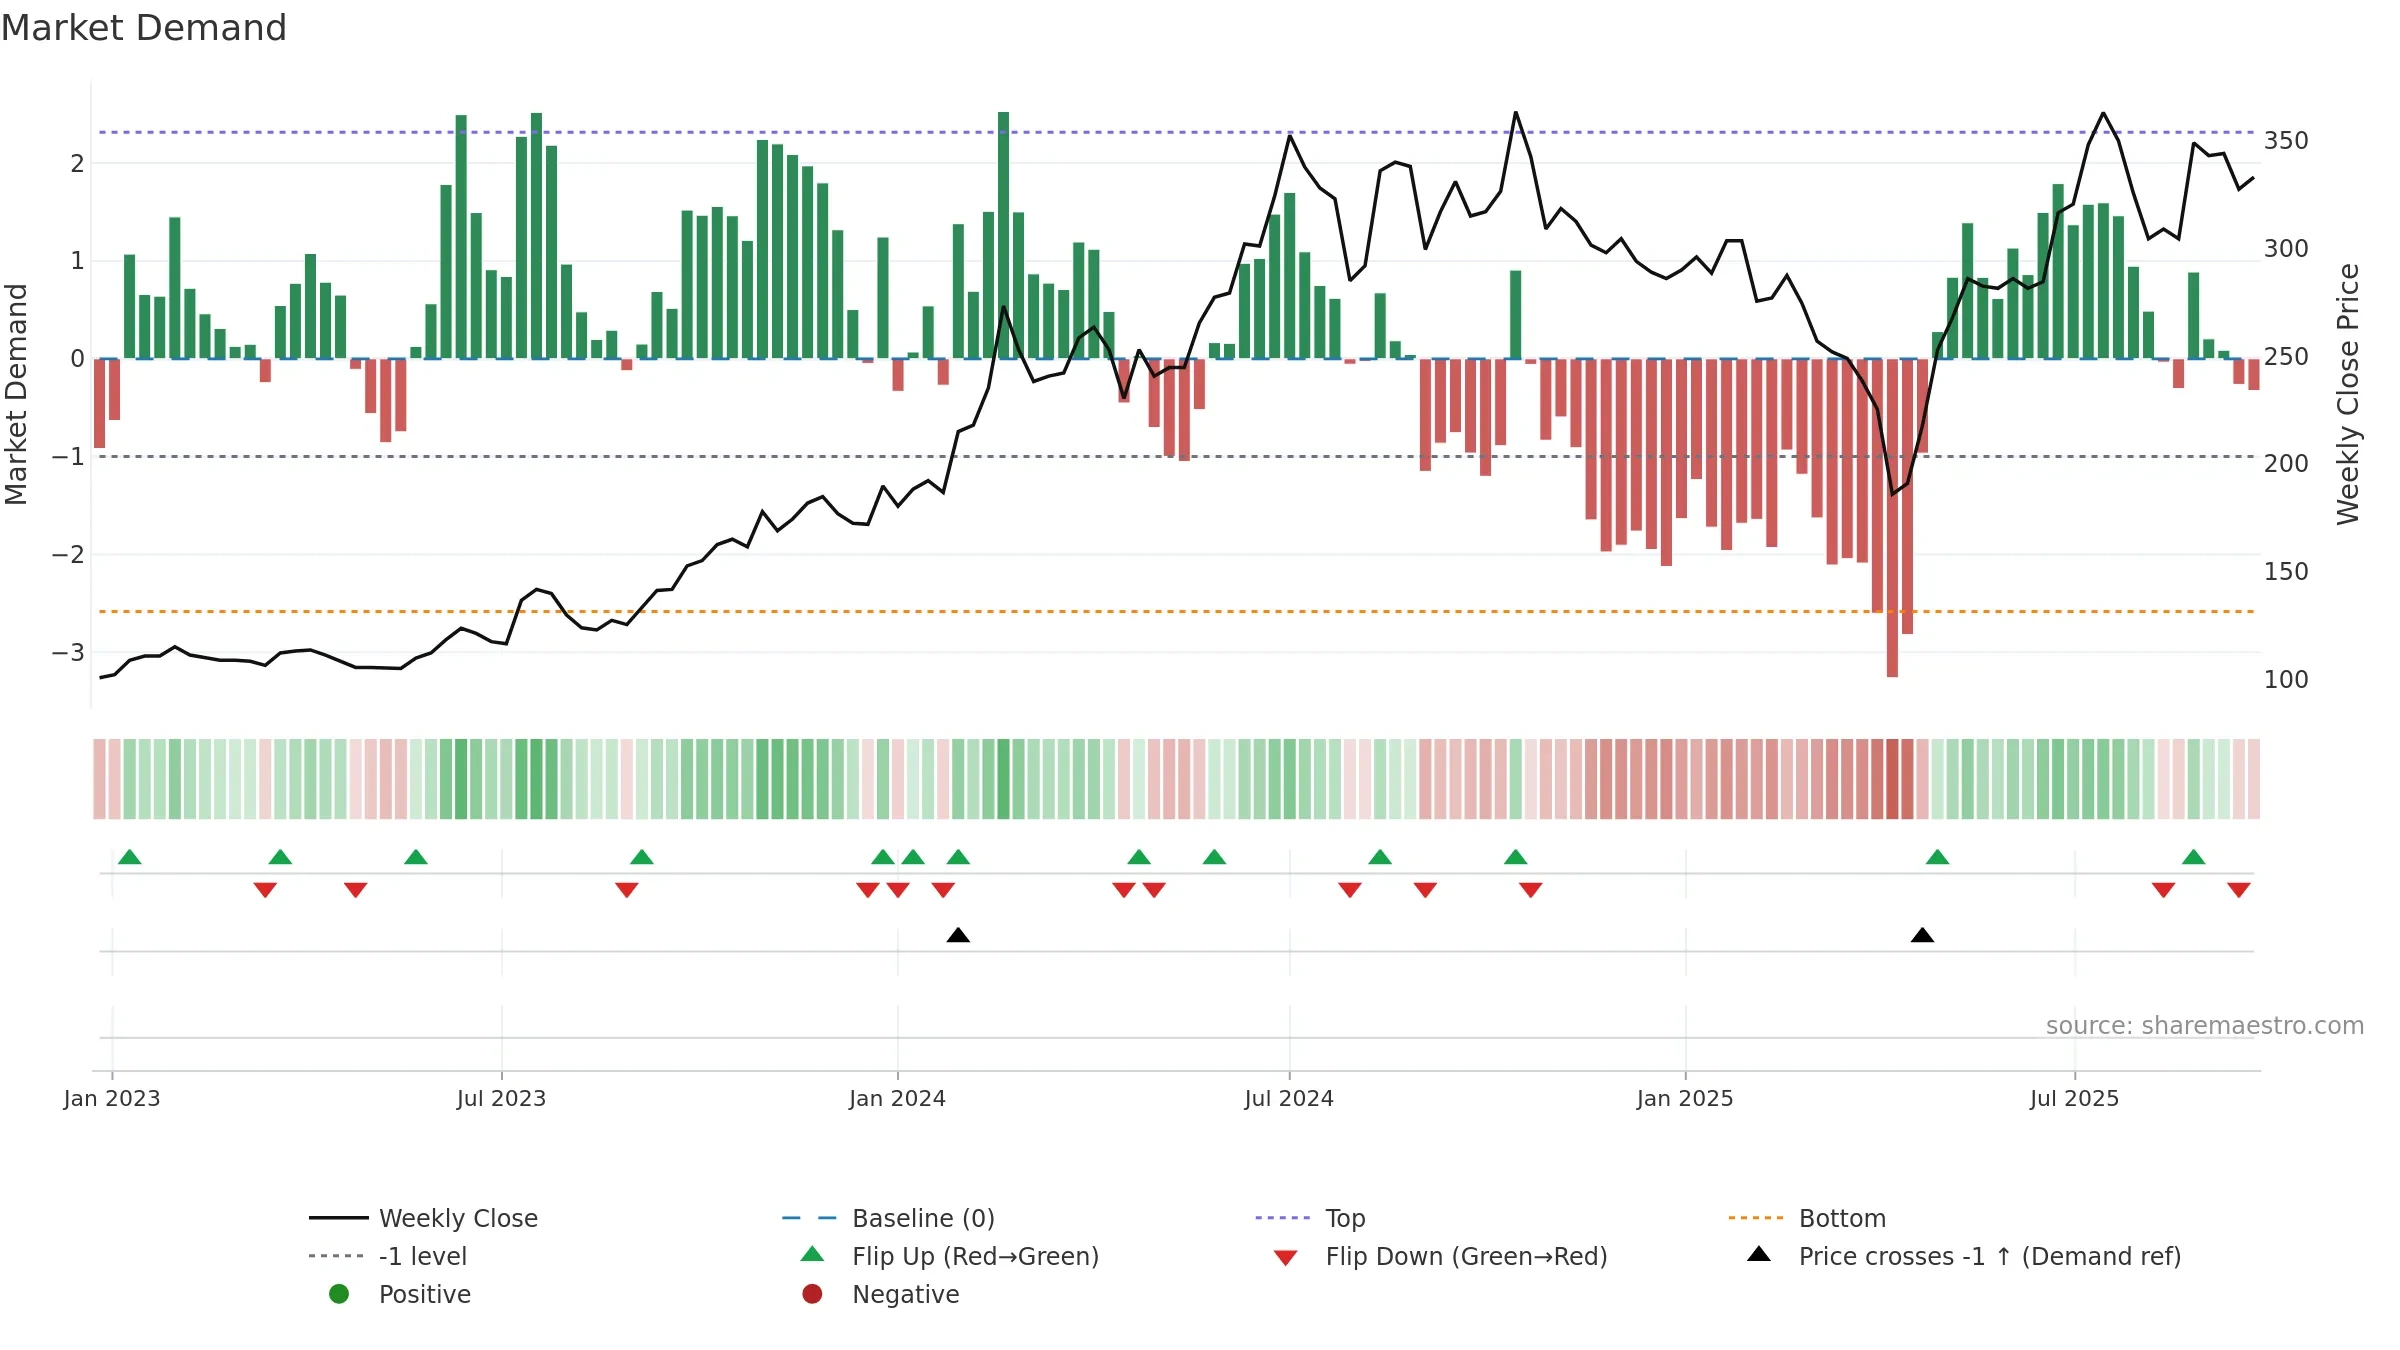Click the black price-cross marker in spring 2025
This screenshot has height=1350, width=2400.
pos(1922,935)
